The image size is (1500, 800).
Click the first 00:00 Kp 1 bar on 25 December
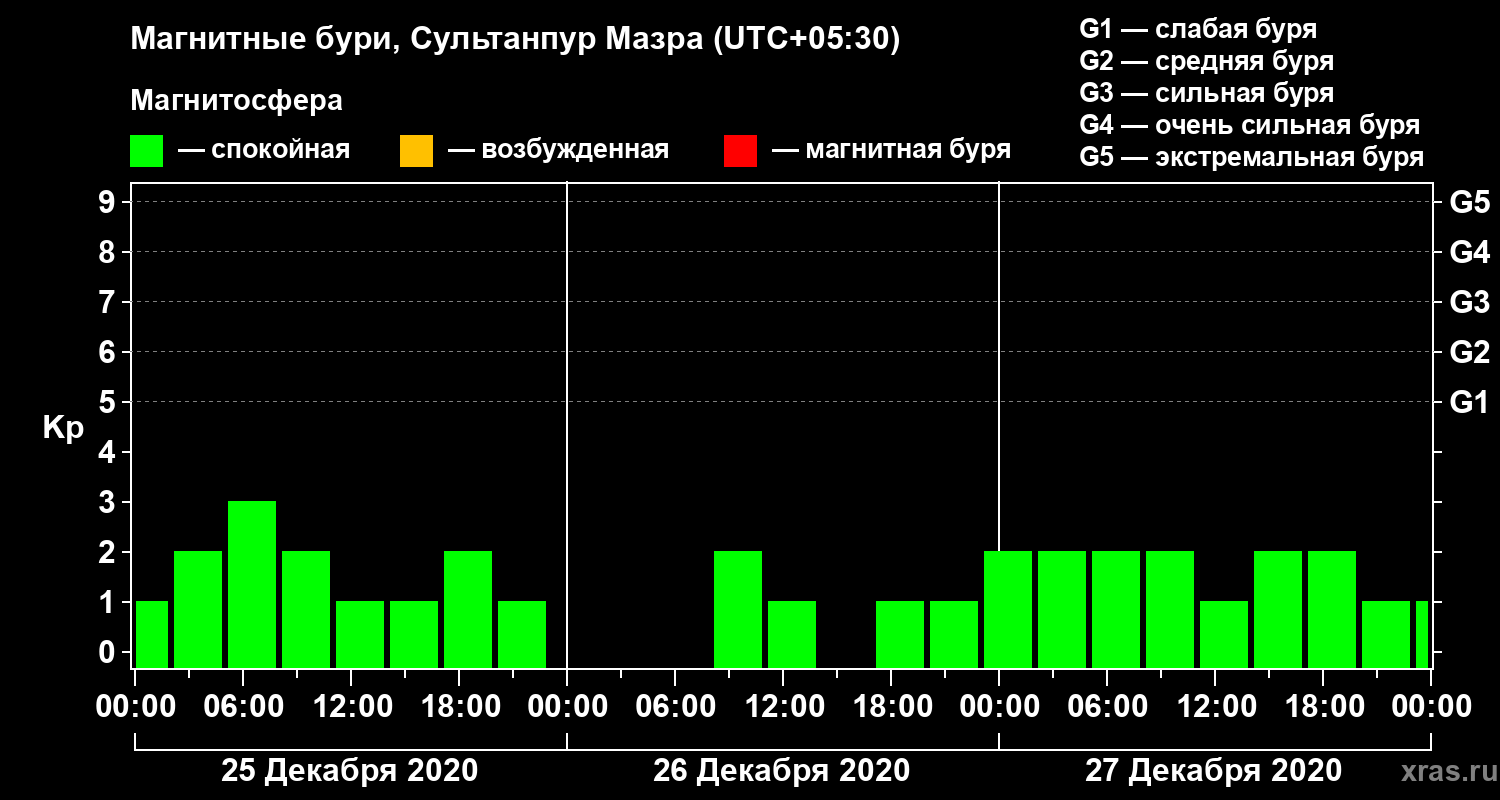[x=152, y=634]
